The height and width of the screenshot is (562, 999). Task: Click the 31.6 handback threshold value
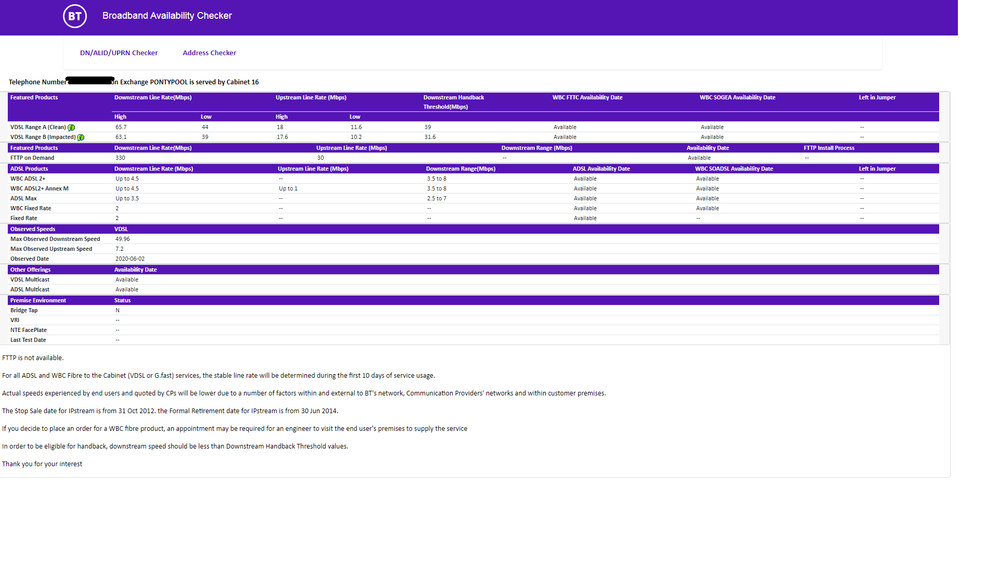430,137
